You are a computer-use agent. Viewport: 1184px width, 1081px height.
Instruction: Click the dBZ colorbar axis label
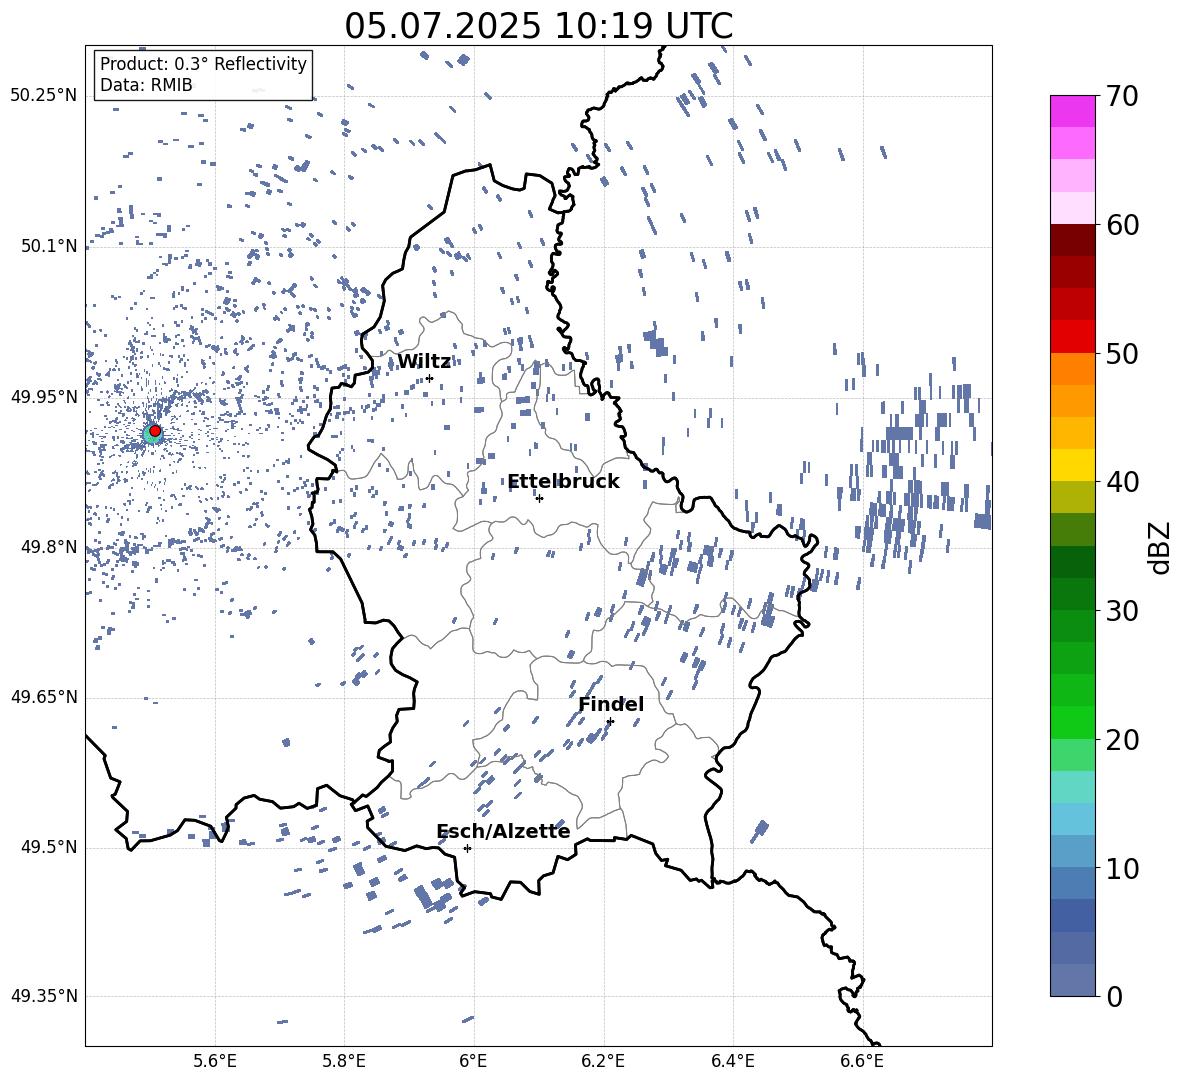[1161, 547]
